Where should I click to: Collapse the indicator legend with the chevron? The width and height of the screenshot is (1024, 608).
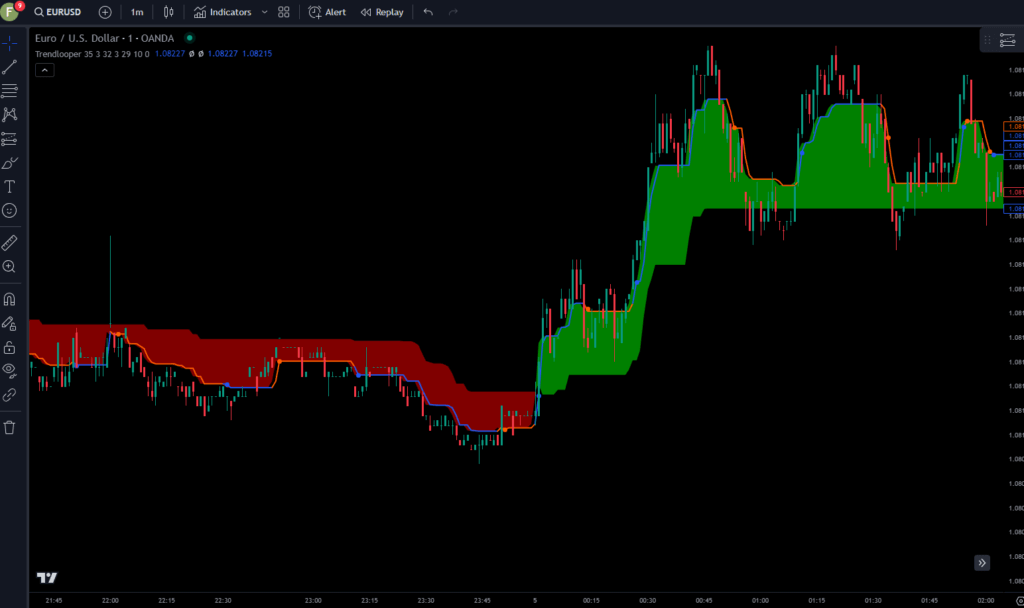[x=44, y=70]
